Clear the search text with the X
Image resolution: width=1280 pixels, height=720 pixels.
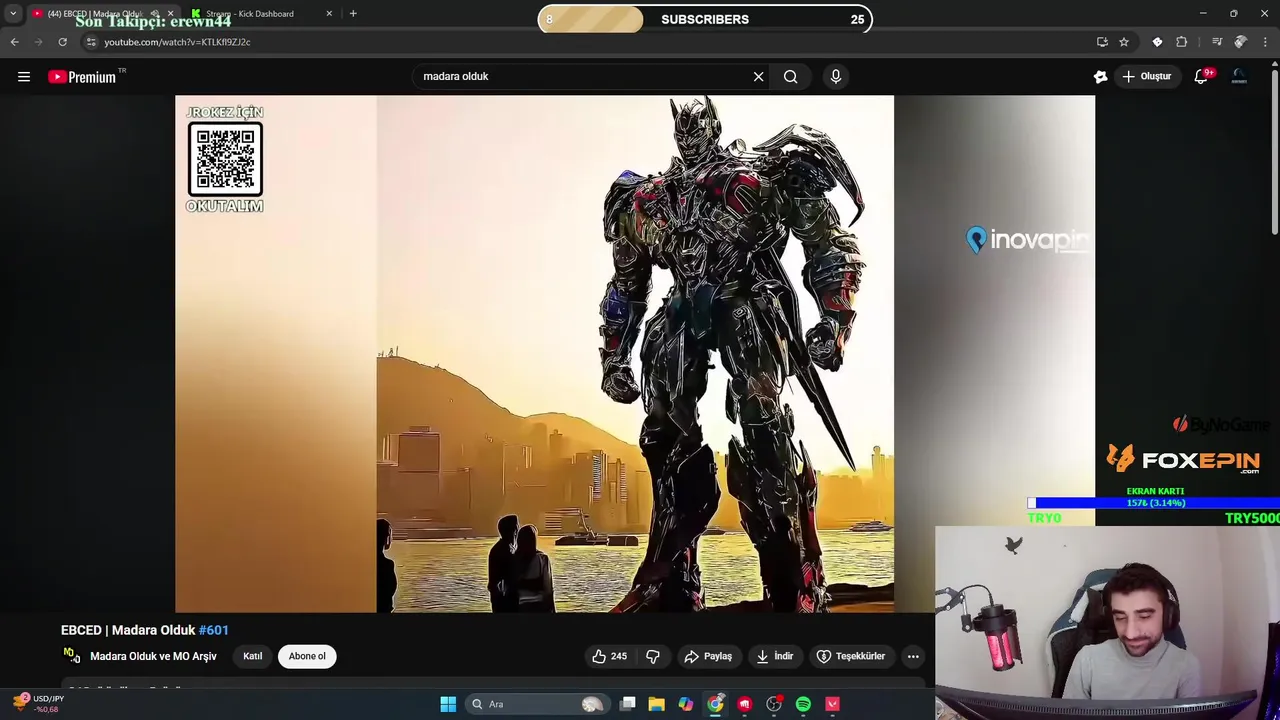(758, 77)
